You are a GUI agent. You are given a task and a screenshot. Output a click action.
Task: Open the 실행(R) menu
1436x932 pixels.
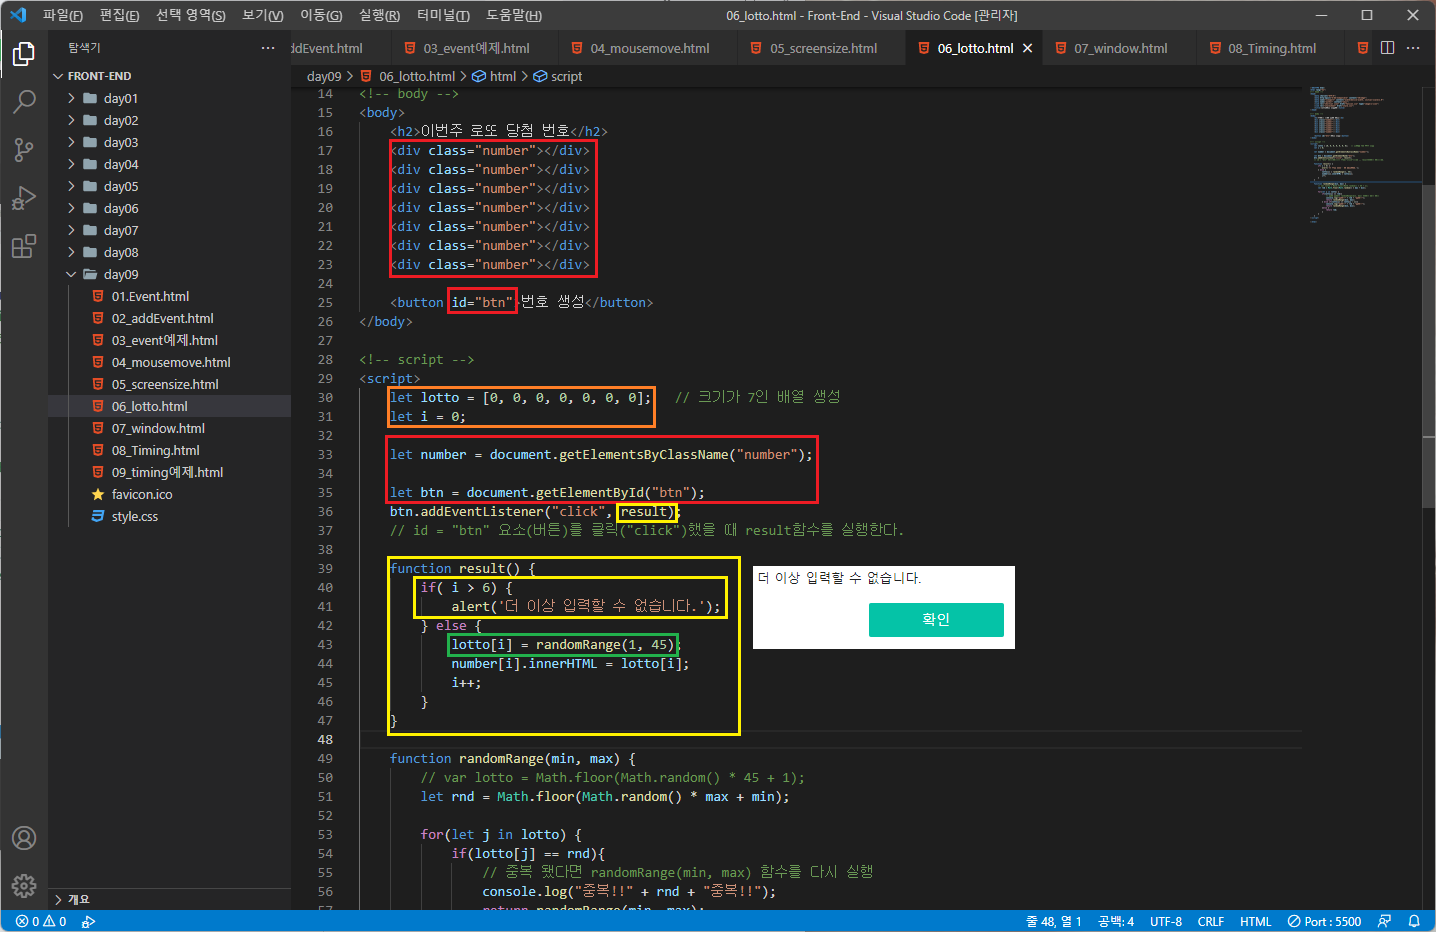click(380, 15)
